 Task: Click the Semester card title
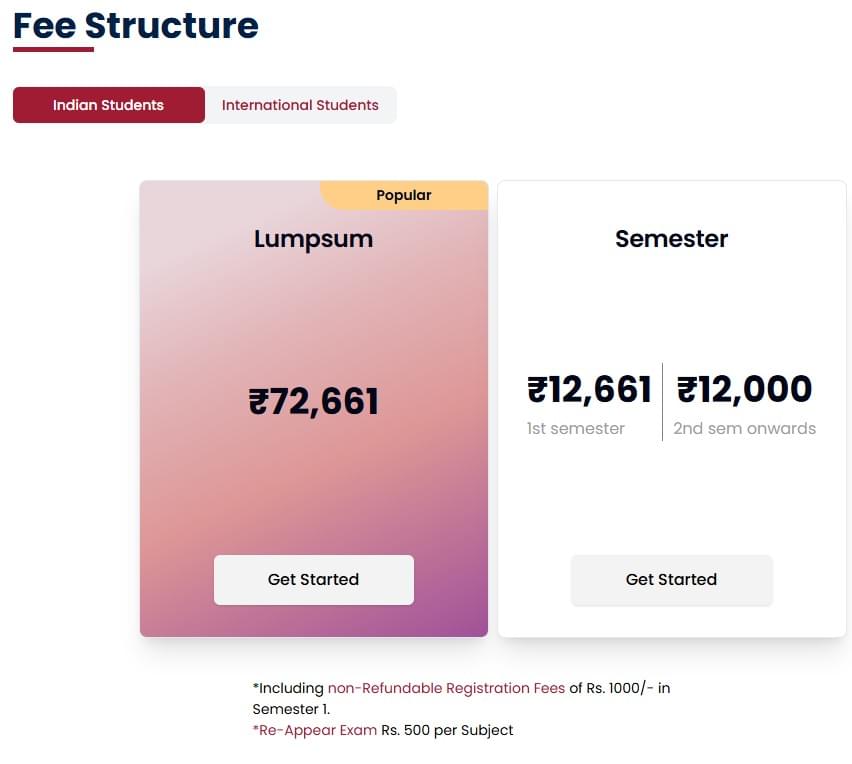click(x=671, y=239)
